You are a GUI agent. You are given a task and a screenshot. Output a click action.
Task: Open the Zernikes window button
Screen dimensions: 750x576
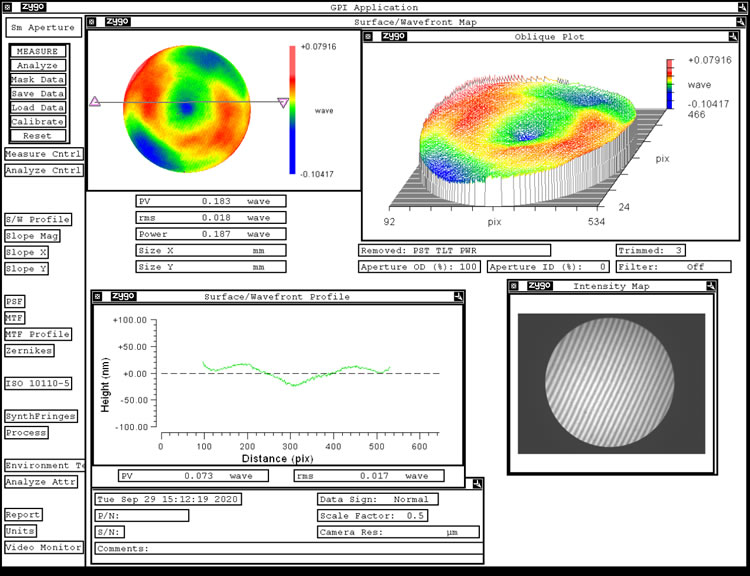(29, 350)
